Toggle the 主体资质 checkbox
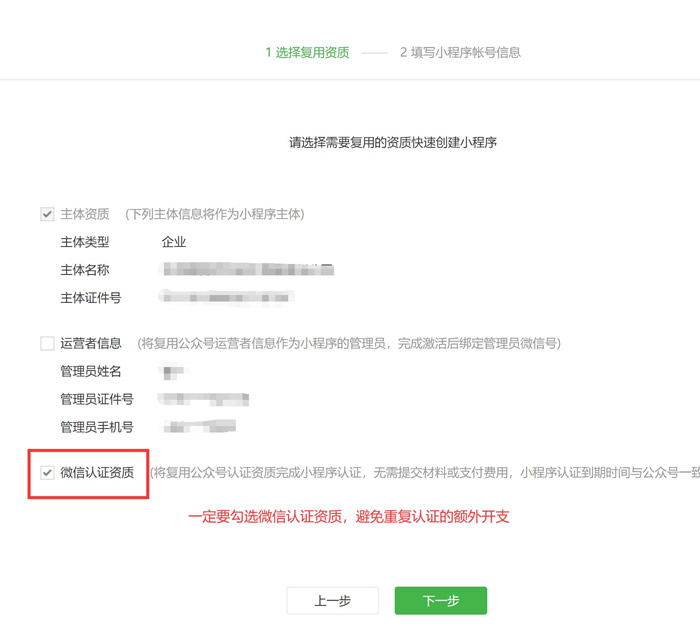The width and height of the screenshot is (700, 628). 47,214
